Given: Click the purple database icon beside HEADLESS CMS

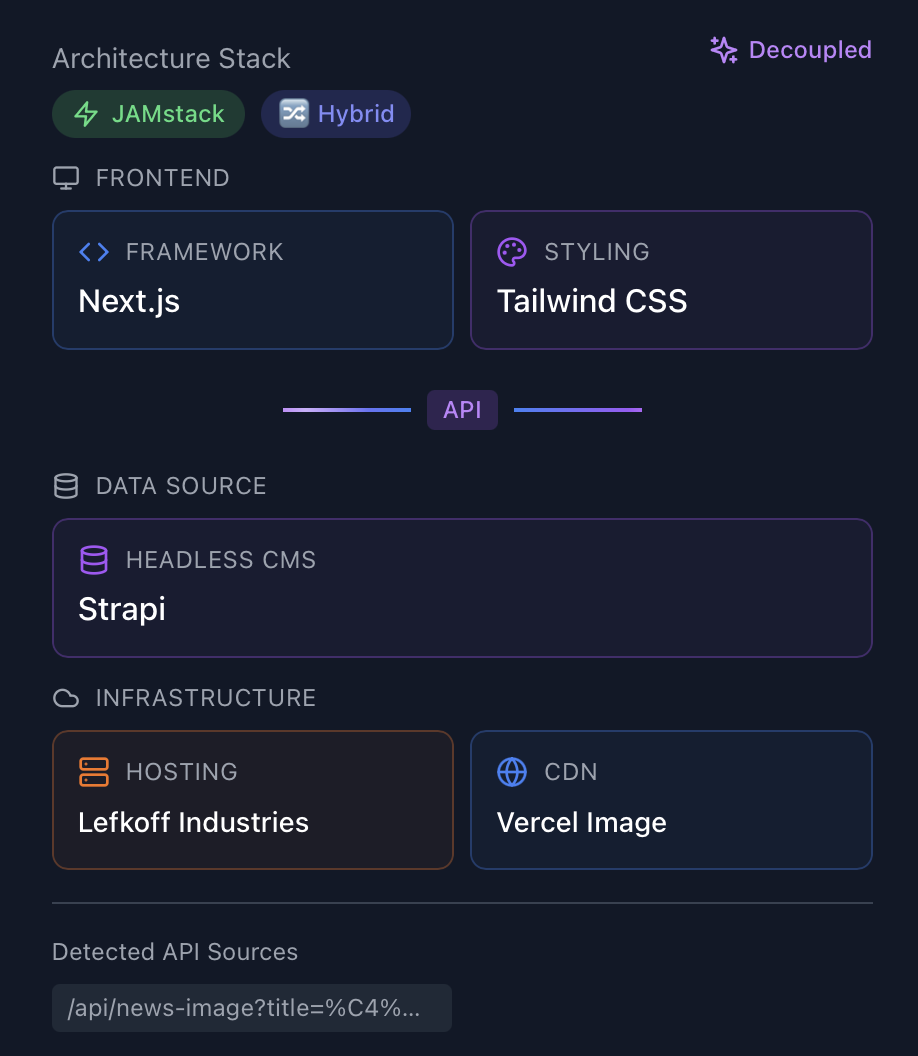Looking at the screenshot, I should 94,560.
